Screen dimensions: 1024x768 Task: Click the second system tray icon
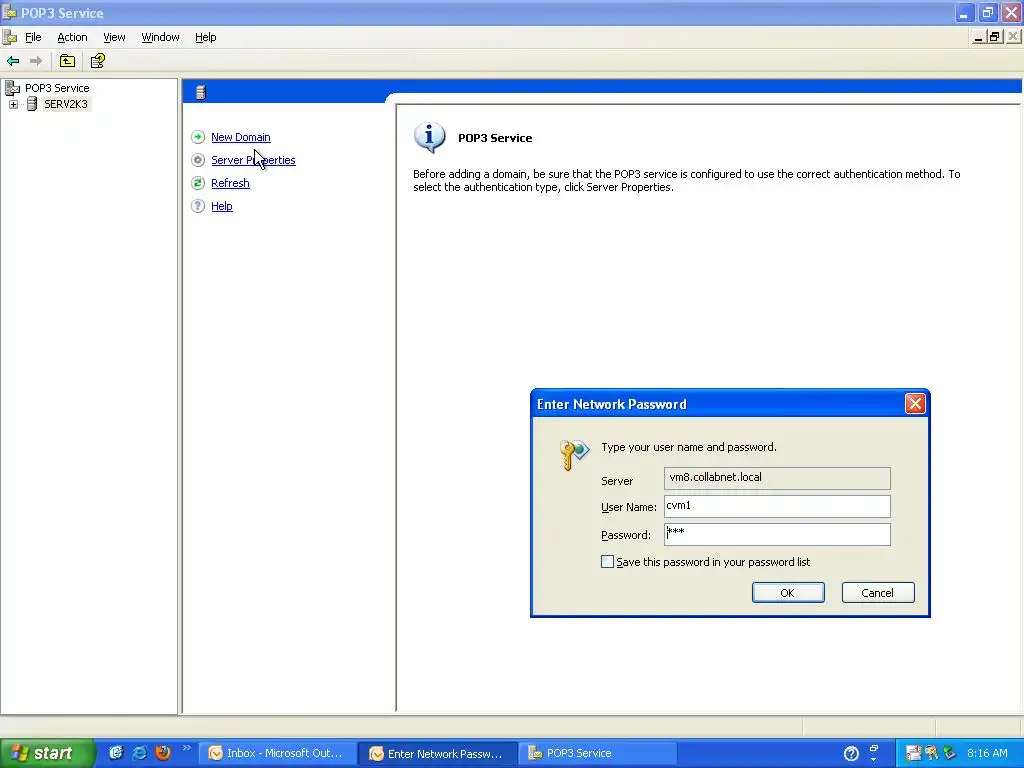(x=931, y=753)
